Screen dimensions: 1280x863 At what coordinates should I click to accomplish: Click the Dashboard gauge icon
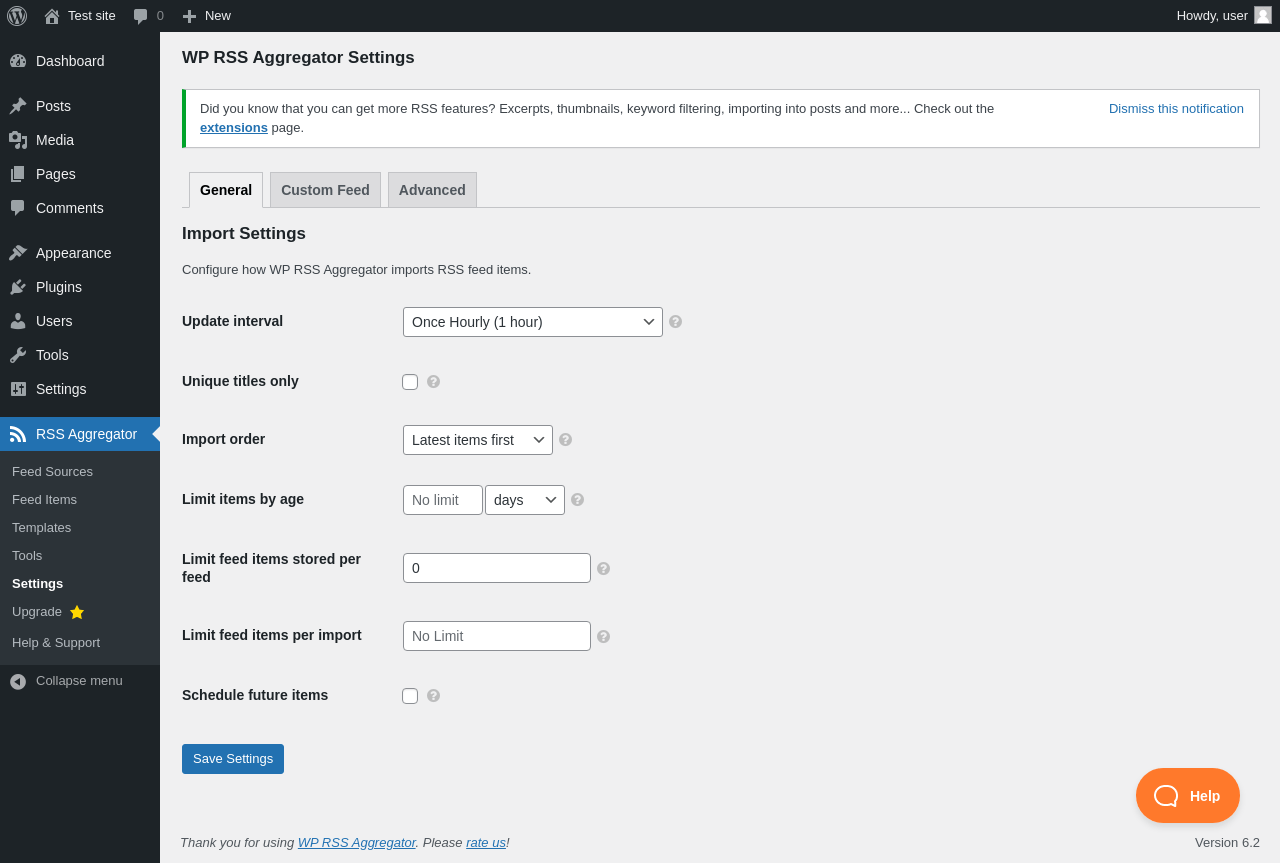point(18,61)
